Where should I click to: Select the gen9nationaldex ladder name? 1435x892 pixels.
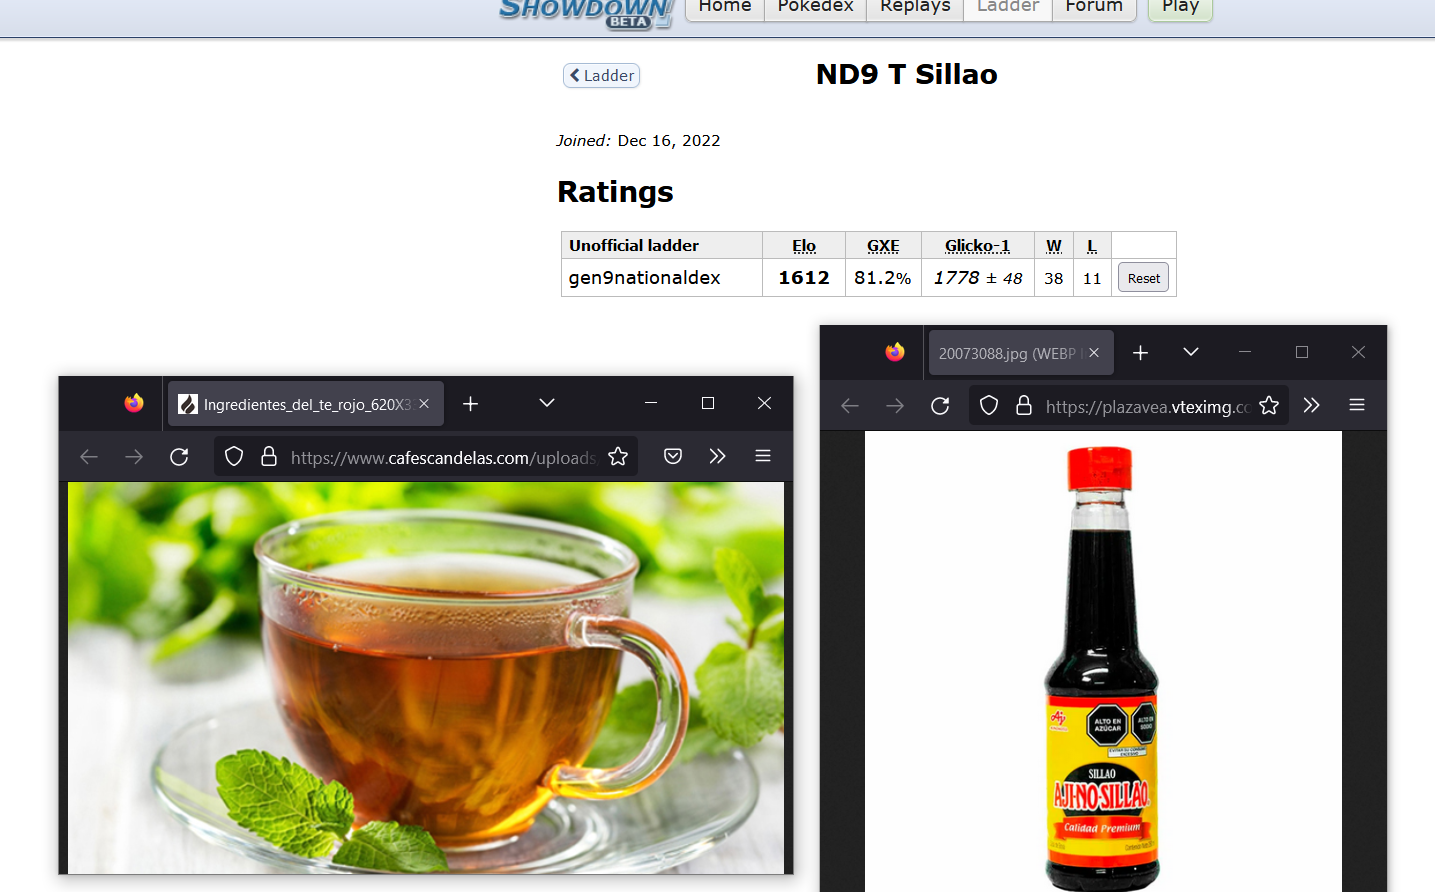644,278
